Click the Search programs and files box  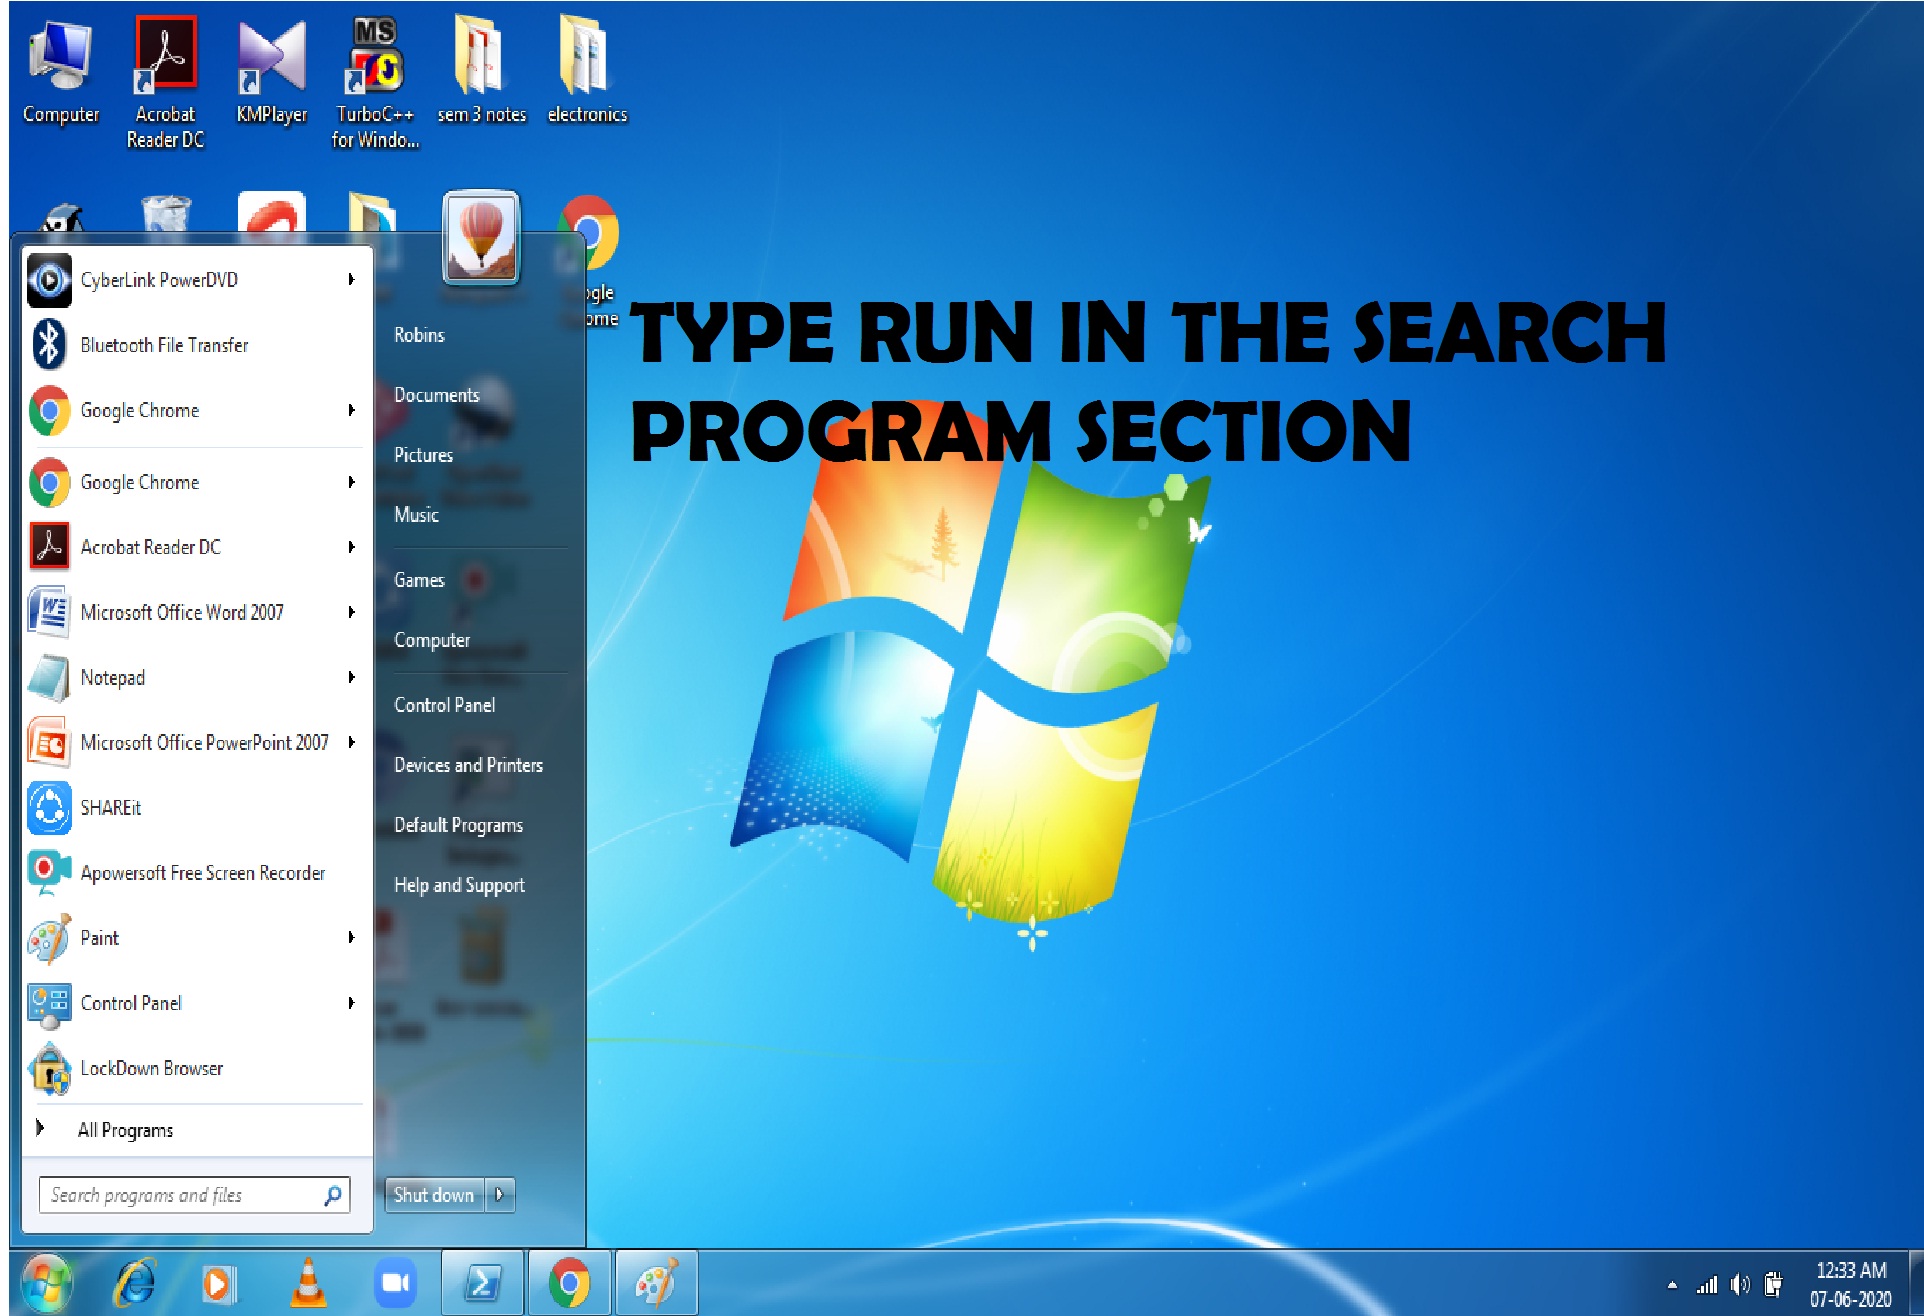pyautogui.click(x=194, y=1195)
